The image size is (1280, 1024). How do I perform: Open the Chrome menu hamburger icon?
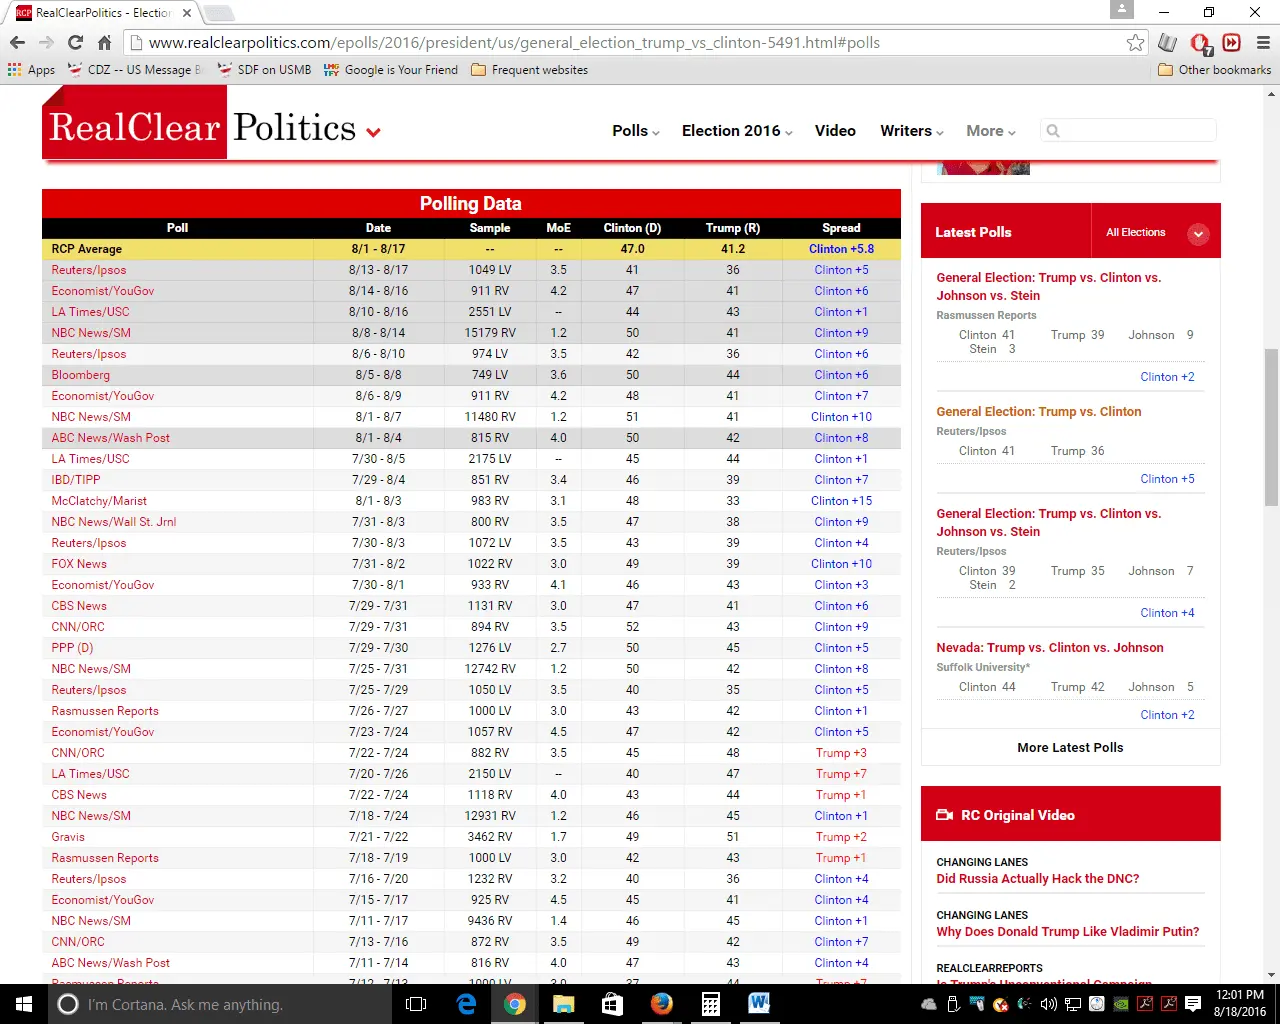point(1263,42)
